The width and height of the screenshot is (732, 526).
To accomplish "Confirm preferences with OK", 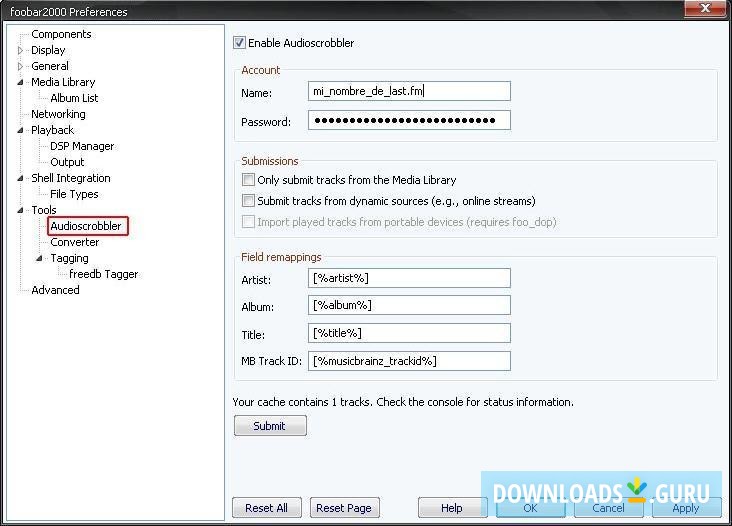I will click(x=530, y=508).
